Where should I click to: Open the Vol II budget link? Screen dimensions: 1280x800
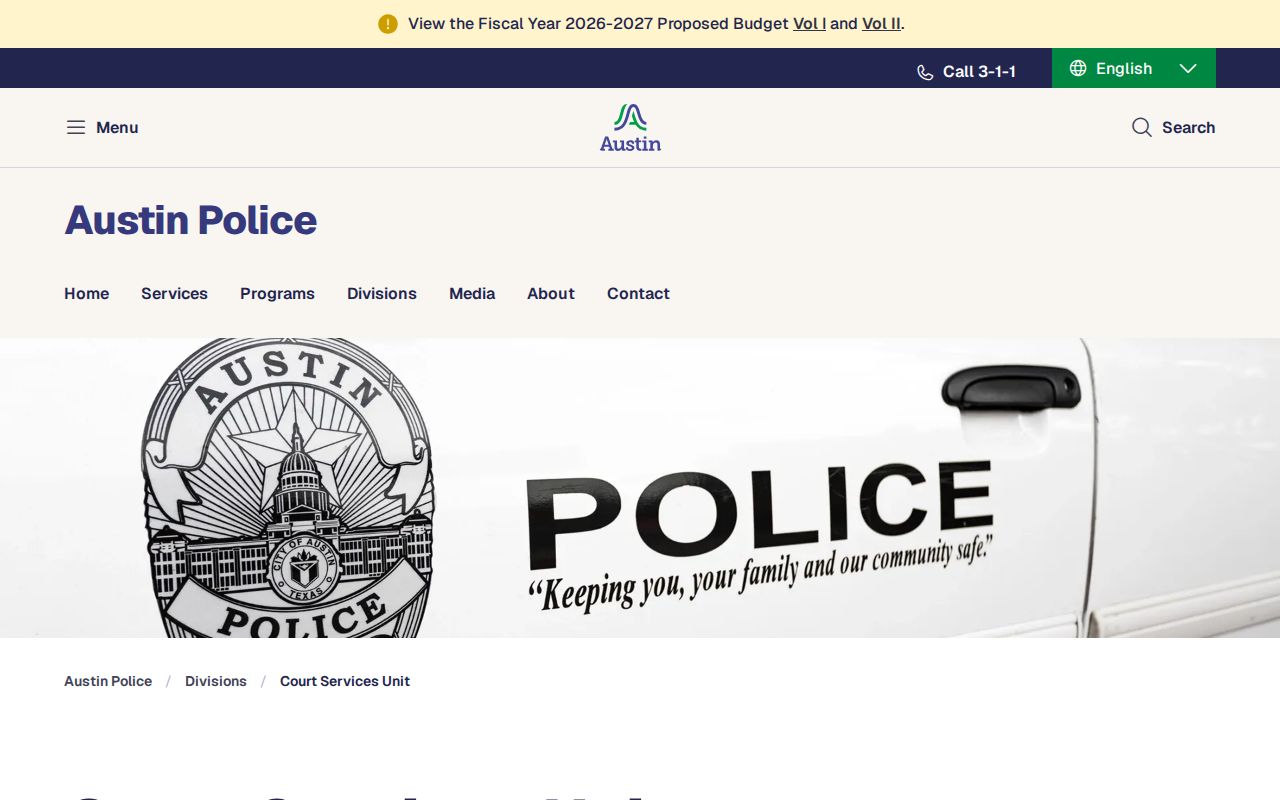(x=881, y=23)
